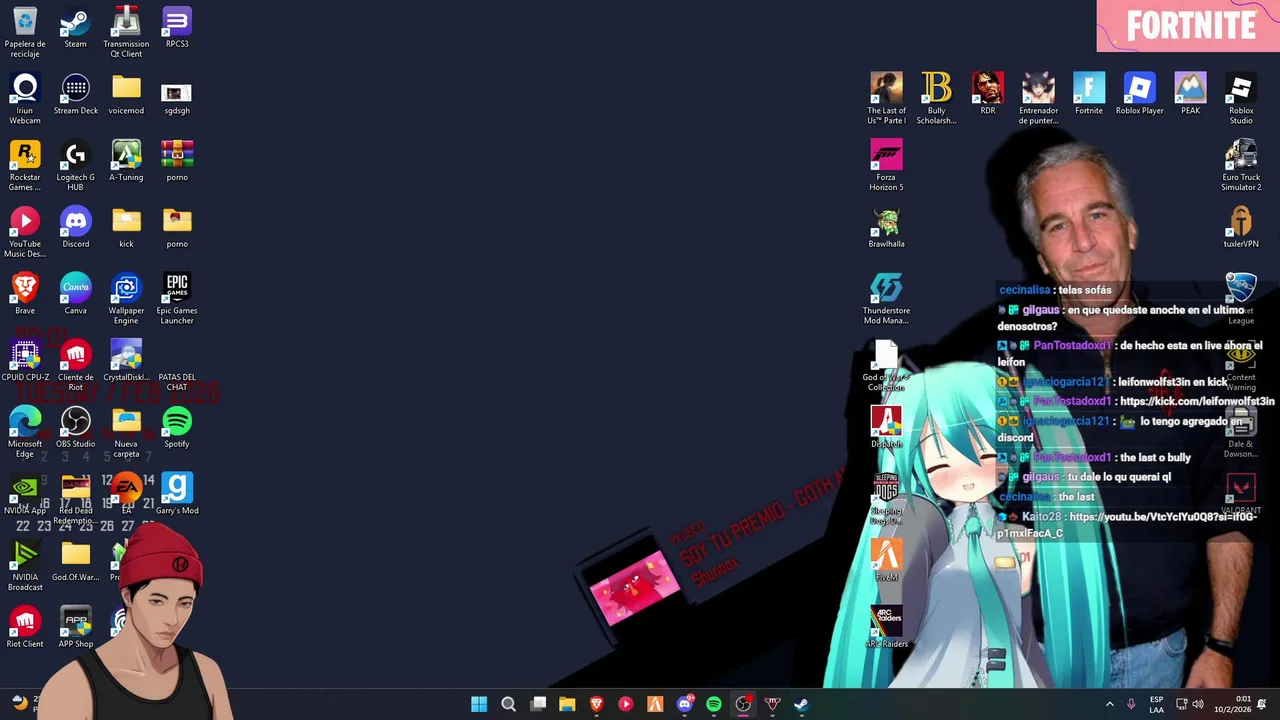Open the volume control in the system tray
Screen dimensions: 1280x720
(1198, 704)
